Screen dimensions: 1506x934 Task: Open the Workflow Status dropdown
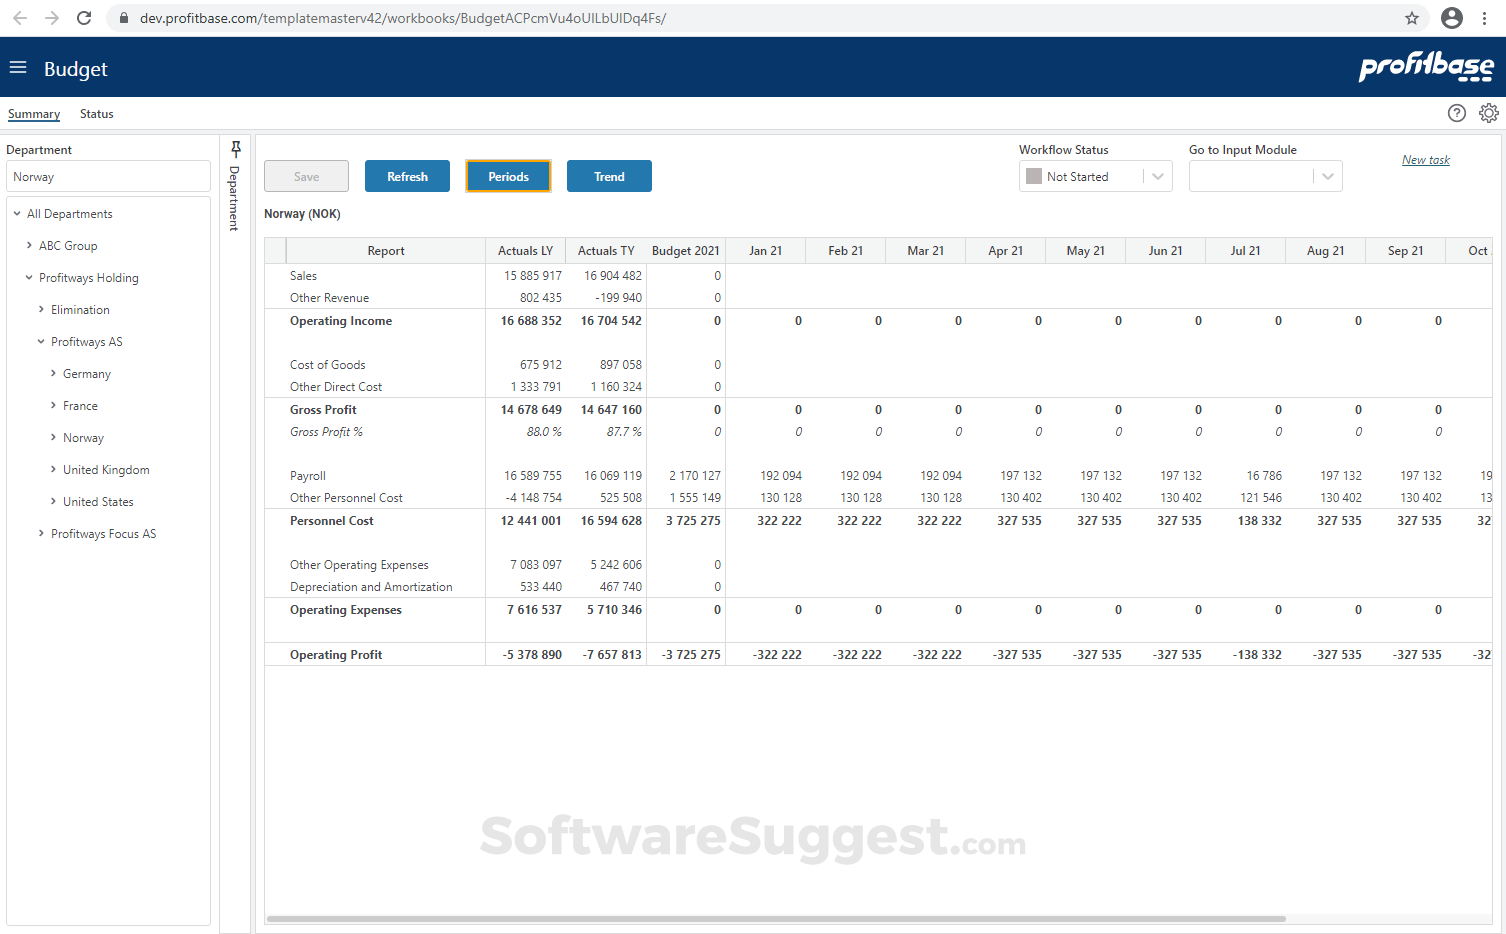[x=1159, y=176]
